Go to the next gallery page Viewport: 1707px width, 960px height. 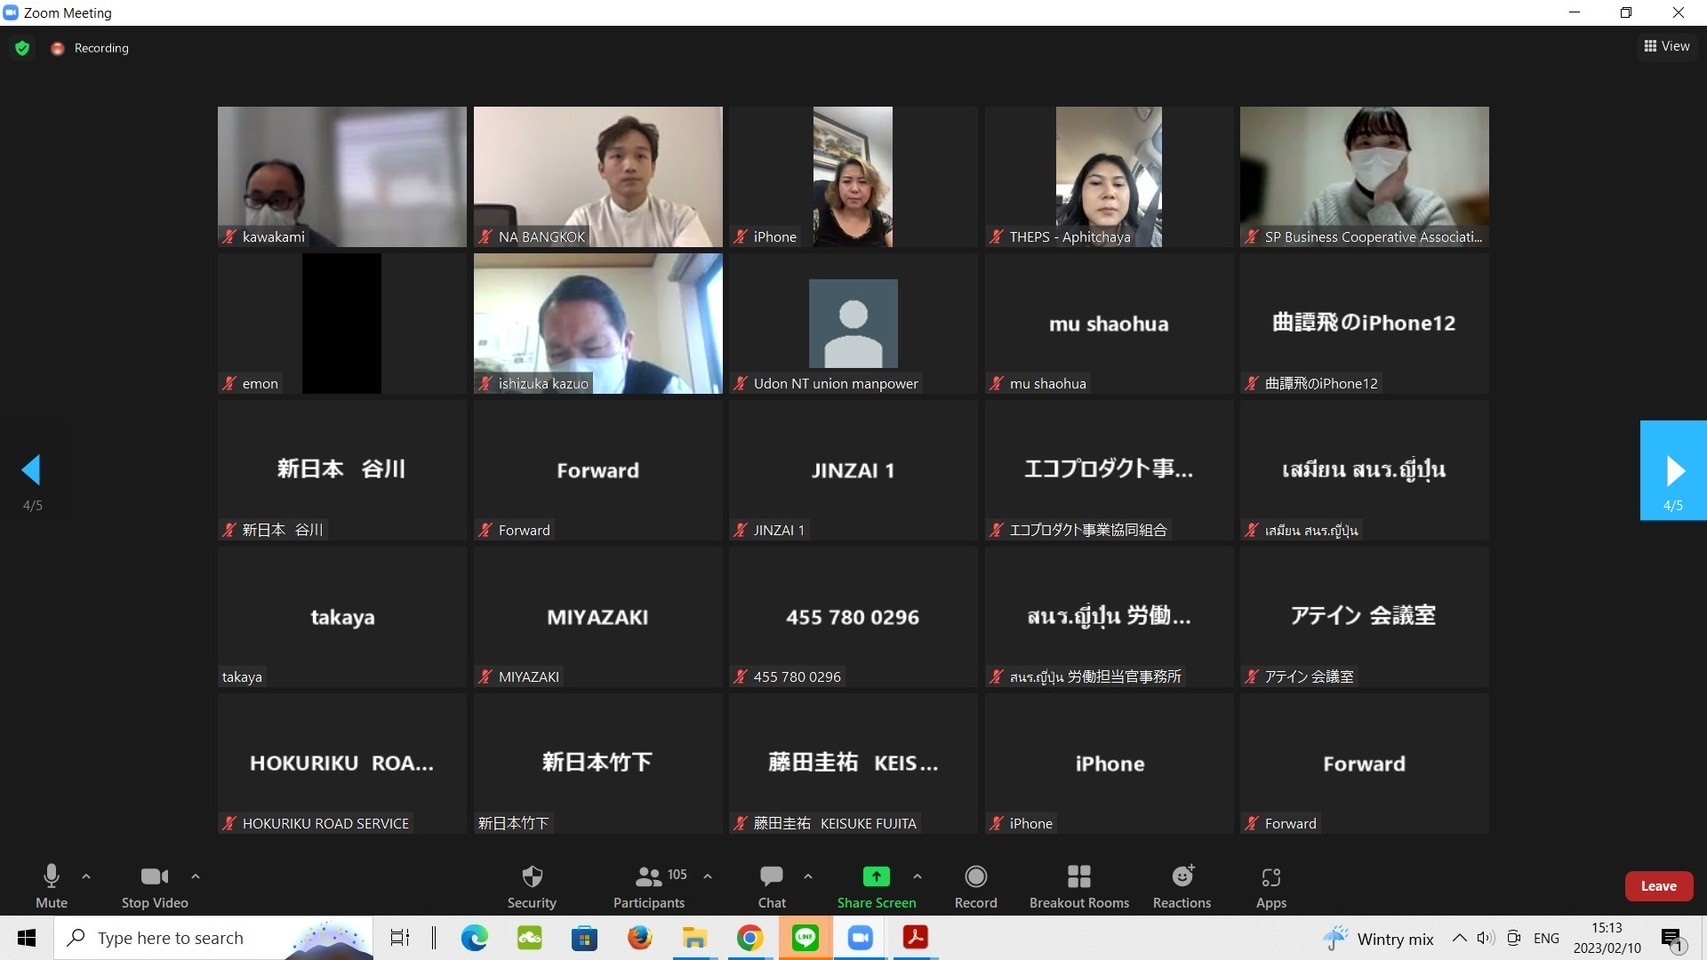pos(1673,470)
